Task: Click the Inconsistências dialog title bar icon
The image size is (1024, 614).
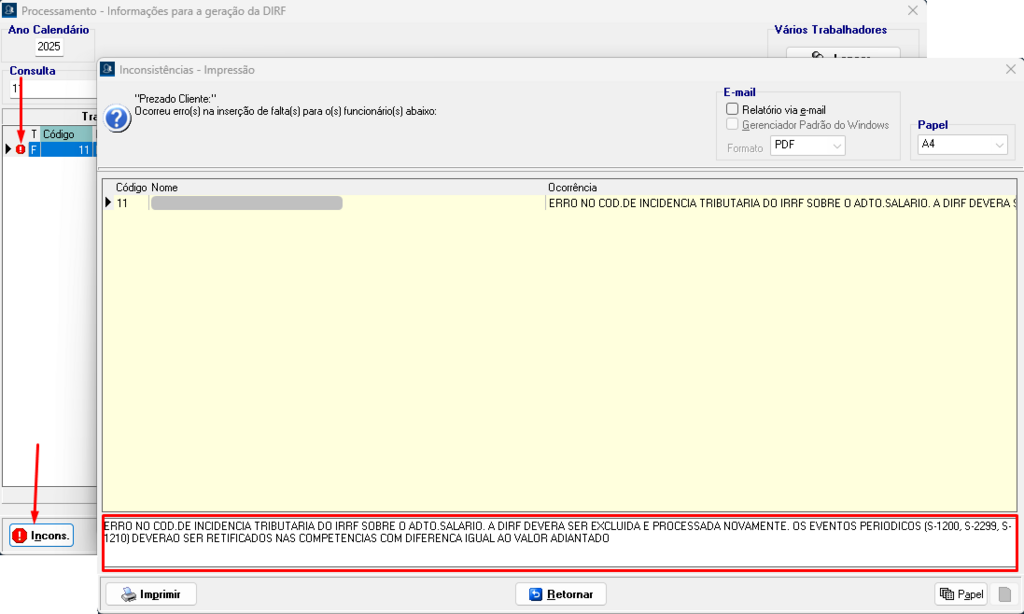Action: point(108,70)
